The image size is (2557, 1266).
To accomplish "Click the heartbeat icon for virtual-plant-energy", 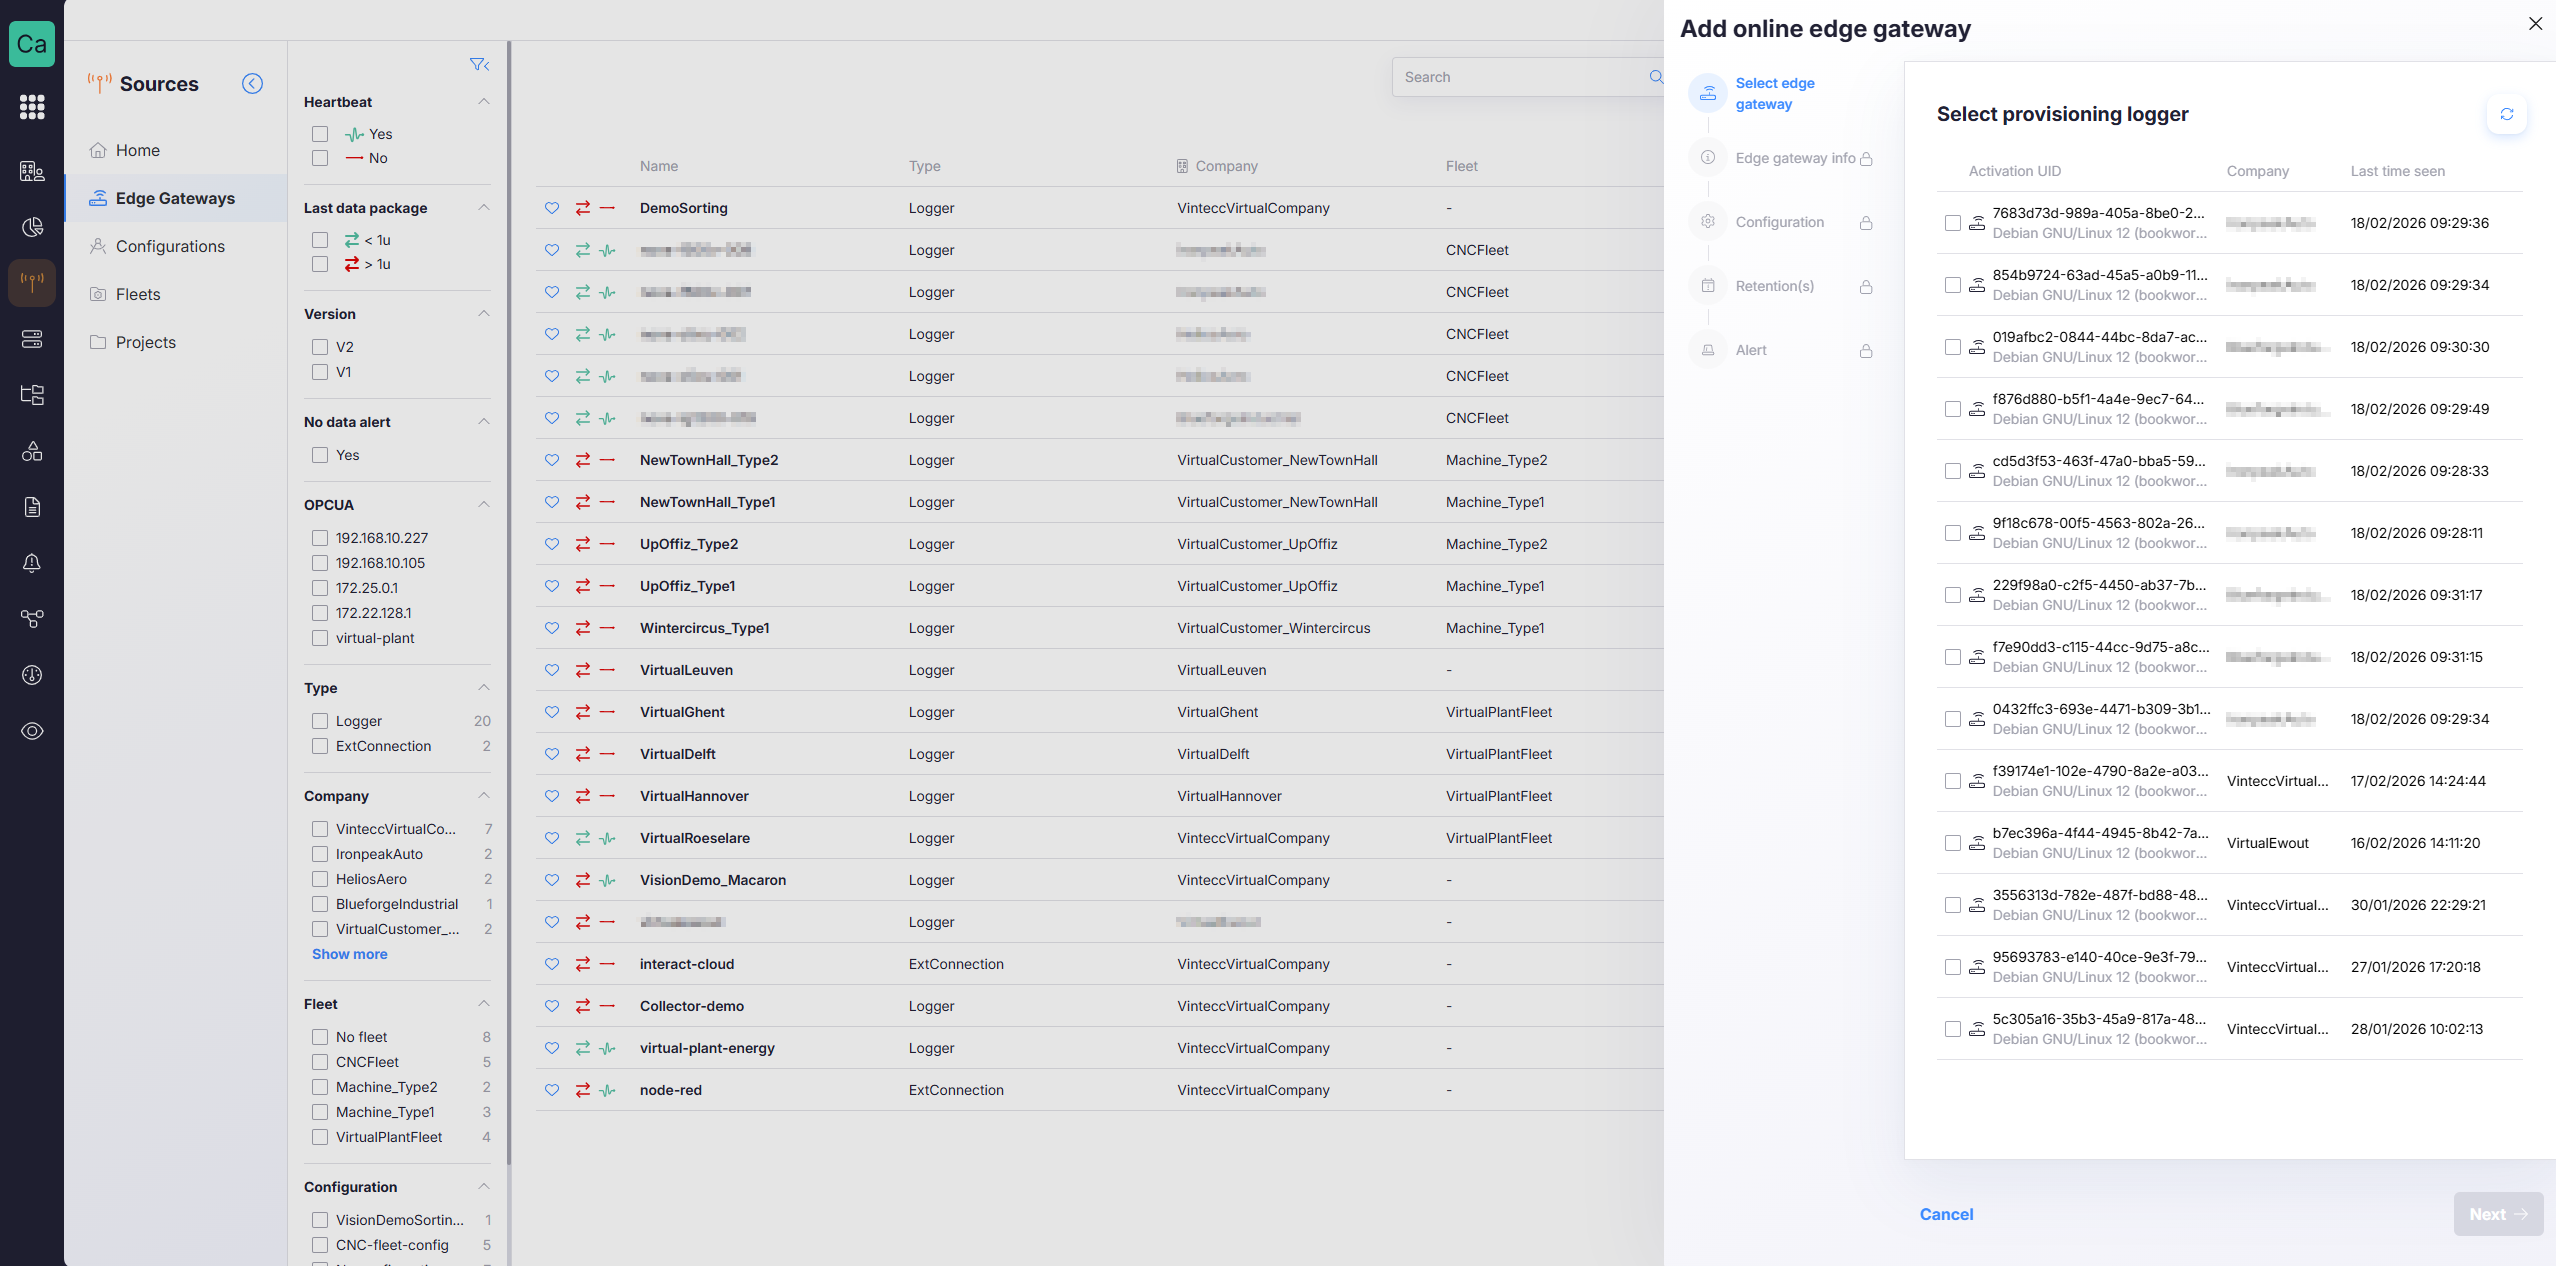I will (607, 1048).
